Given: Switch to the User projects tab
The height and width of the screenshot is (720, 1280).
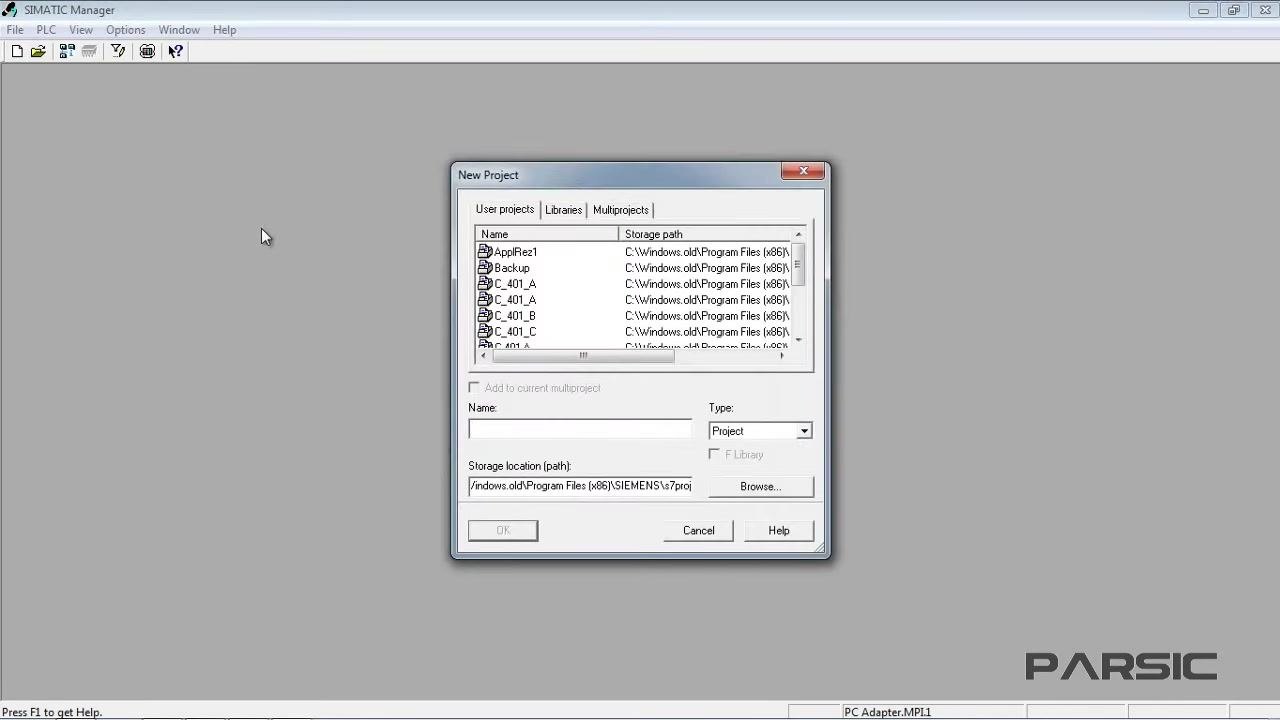Looking at the screenshot, I should click(x=505, y=209).
